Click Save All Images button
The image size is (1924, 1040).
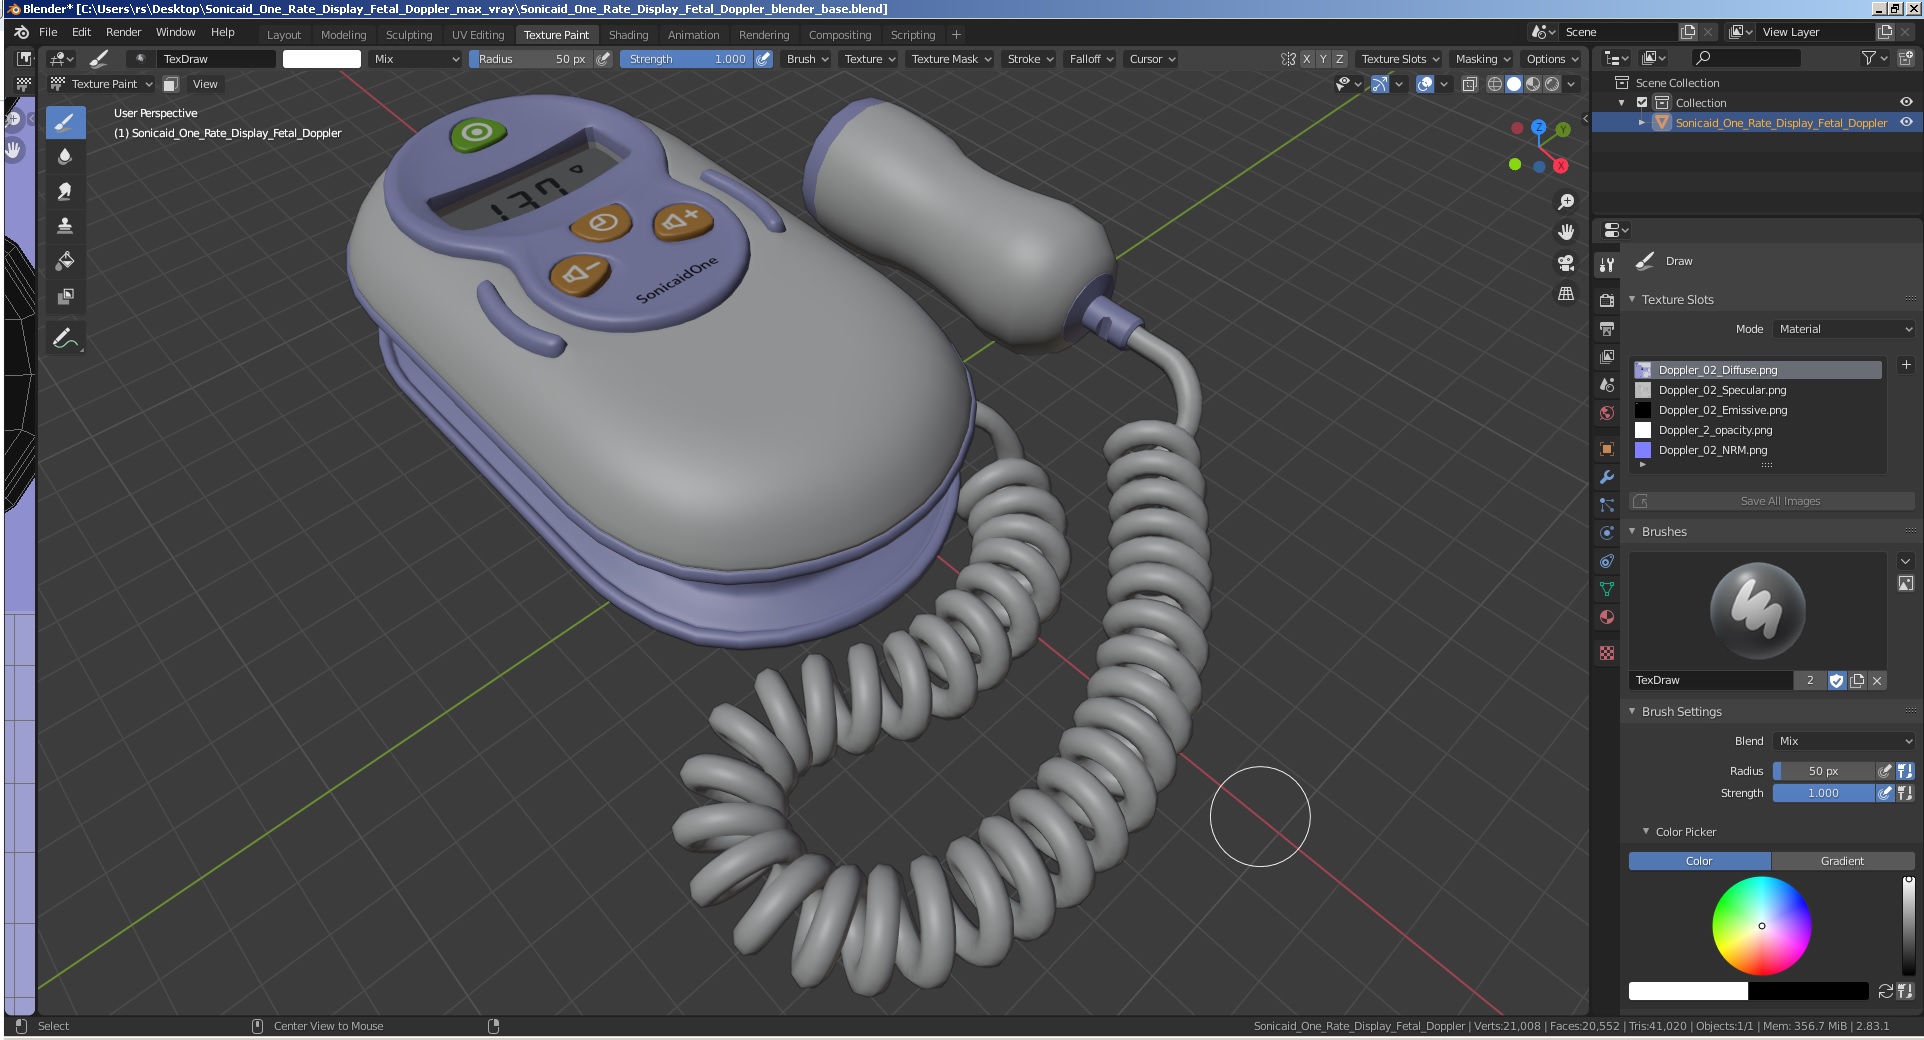tap(1772, 501)
